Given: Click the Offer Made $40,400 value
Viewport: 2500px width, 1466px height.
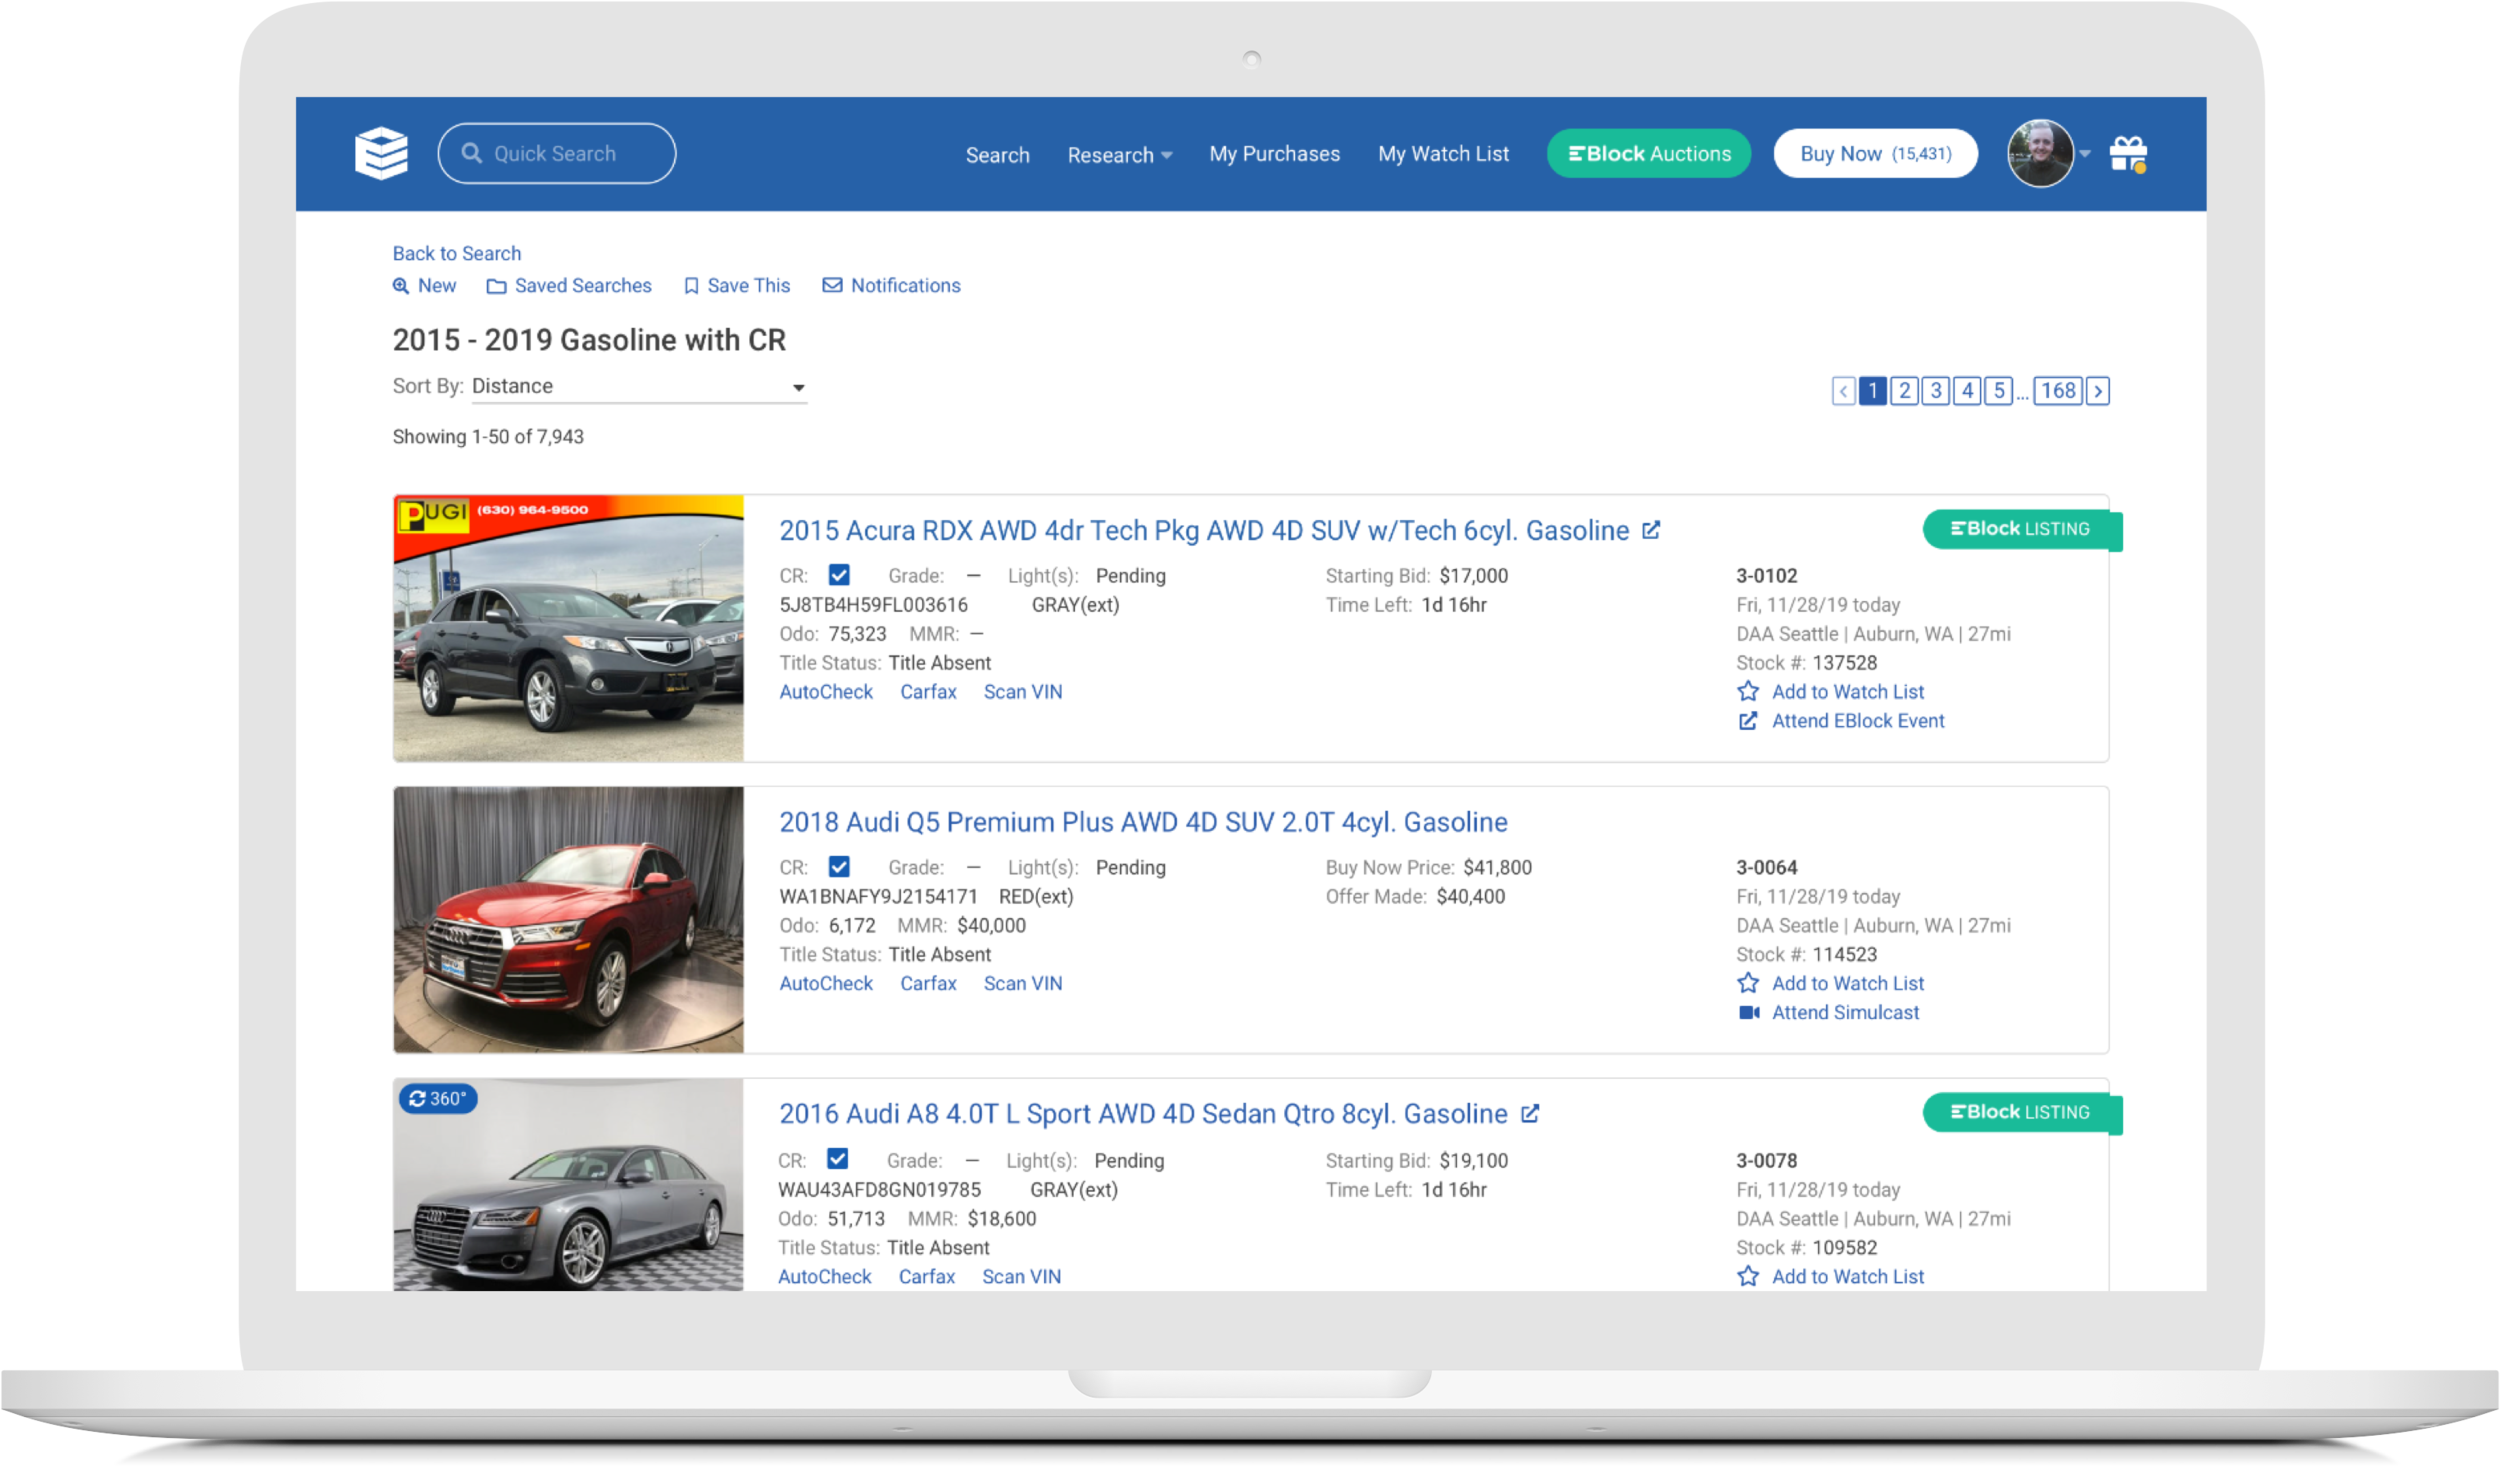Looking at the screenshot, I should click(1470, 897).
